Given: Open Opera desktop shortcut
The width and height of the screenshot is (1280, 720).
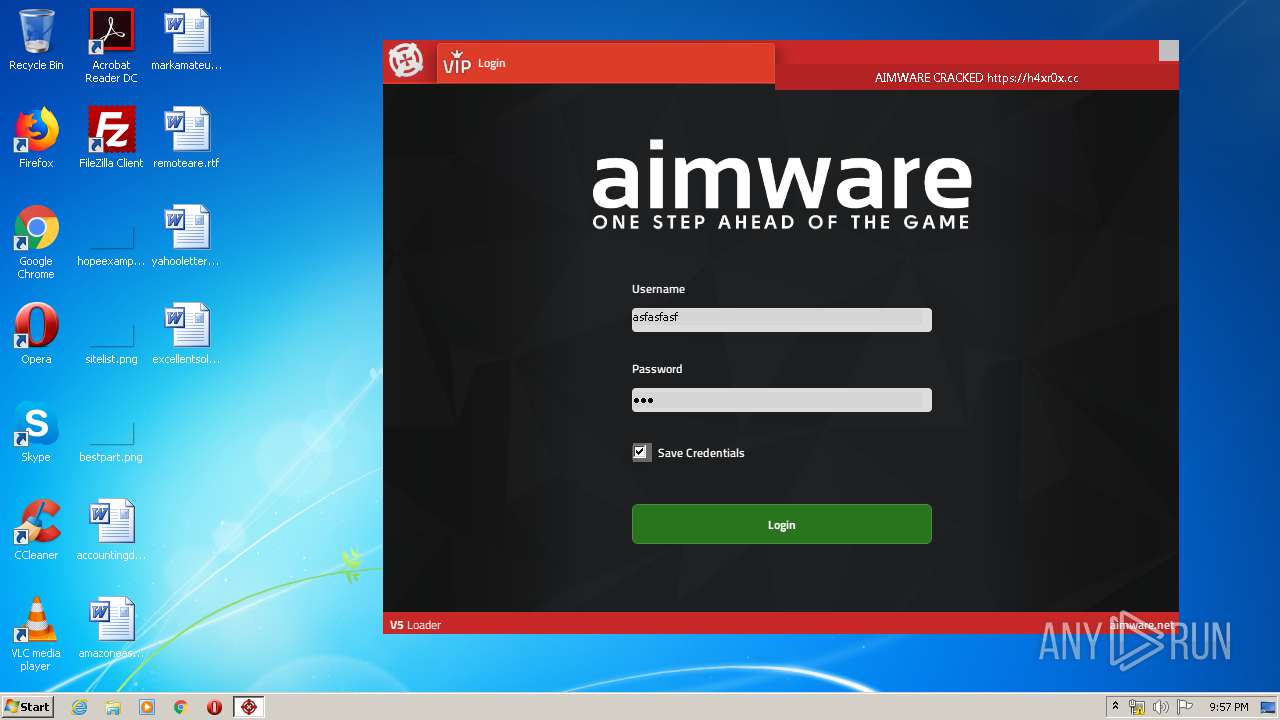Looking at the screenshot, I should [36, 334].
